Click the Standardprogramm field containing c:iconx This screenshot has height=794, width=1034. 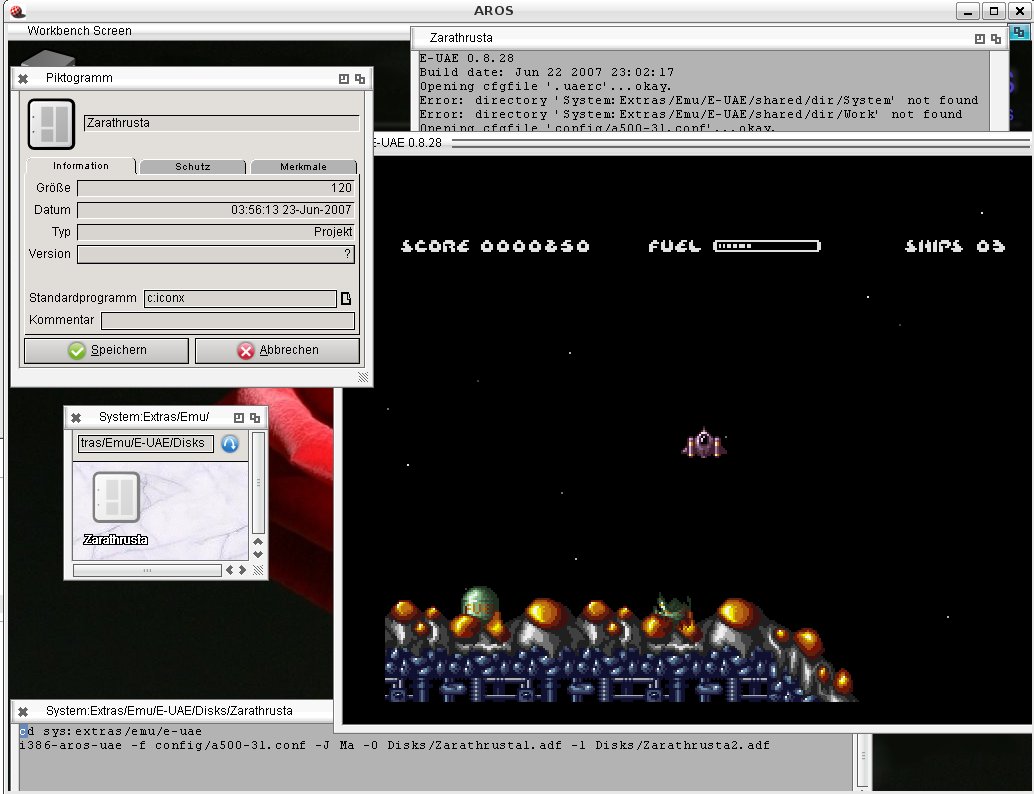(x=240, y=299)
